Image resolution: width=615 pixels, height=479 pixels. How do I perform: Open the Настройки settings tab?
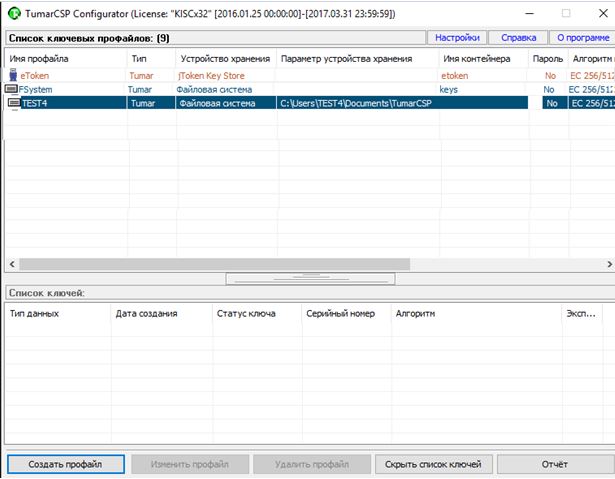click(x=457, y=38)
